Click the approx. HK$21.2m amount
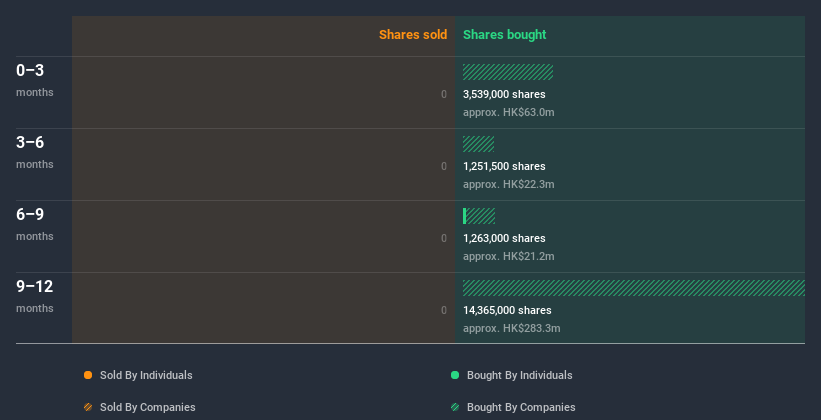 [x=508, y=256]
